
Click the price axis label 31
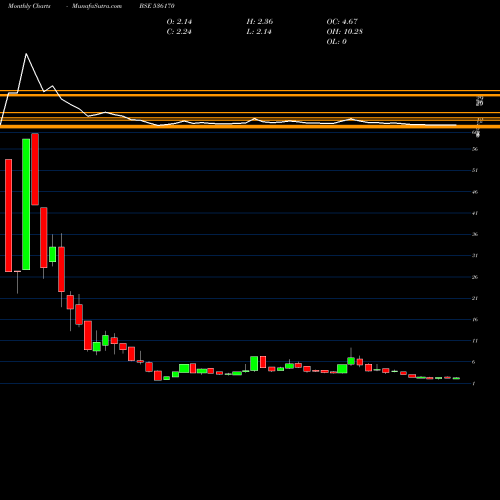pos(475,256)
